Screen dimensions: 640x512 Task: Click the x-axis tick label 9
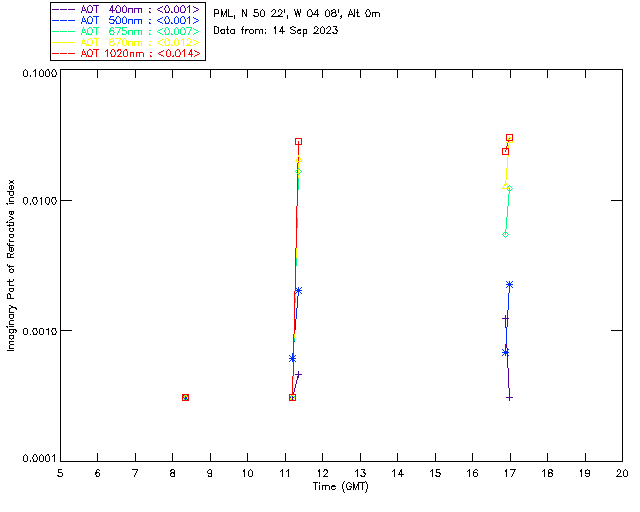[x=210, y=473]
